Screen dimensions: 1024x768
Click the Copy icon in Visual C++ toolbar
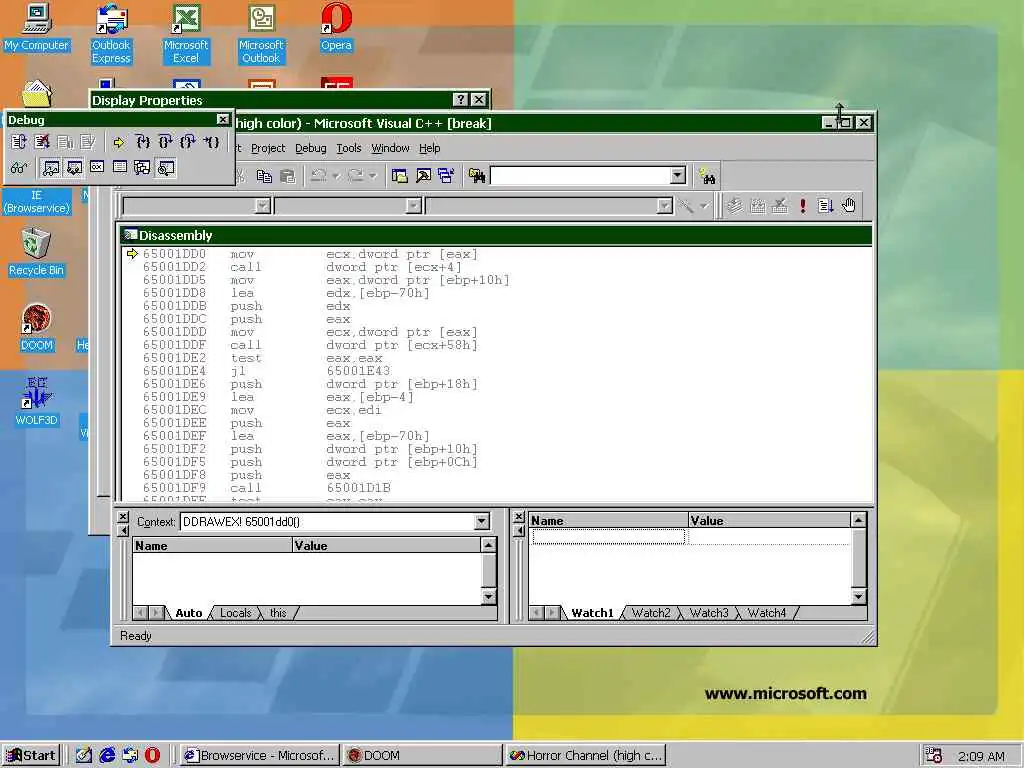[x=264, y=176]
